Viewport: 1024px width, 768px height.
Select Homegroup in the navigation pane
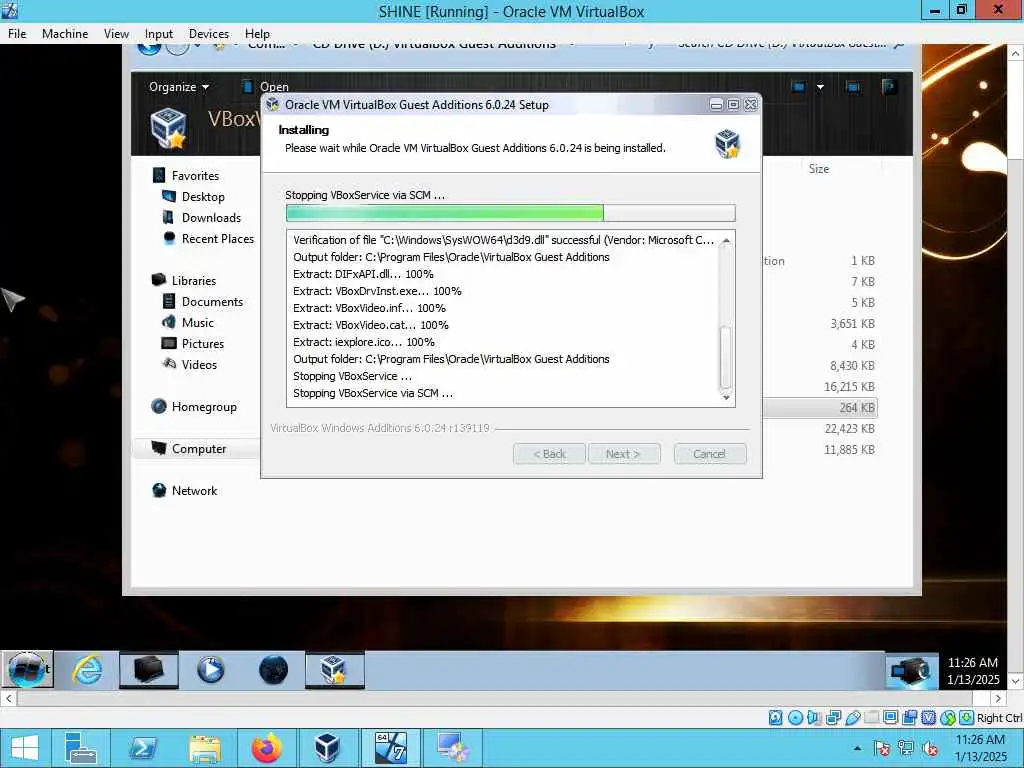click(204, 407)
